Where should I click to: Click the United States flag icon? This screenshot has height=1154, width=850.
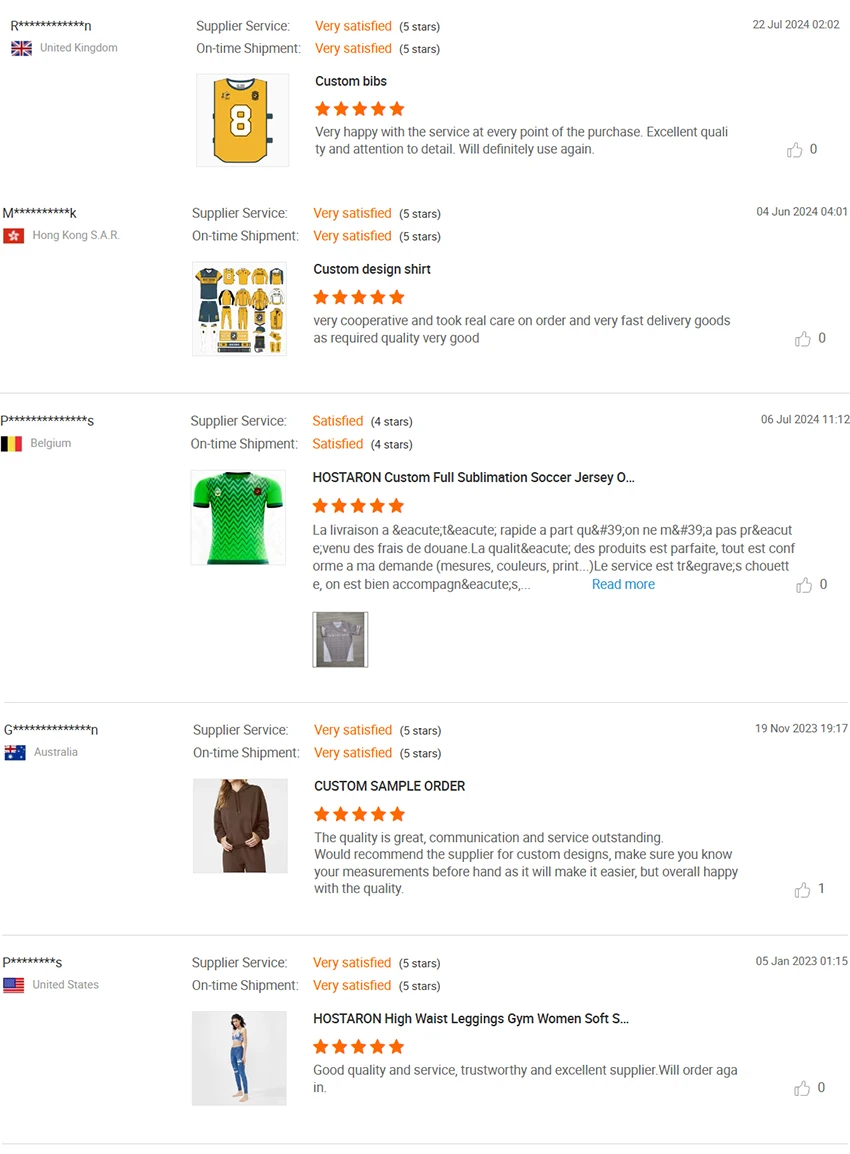(14, 985)
